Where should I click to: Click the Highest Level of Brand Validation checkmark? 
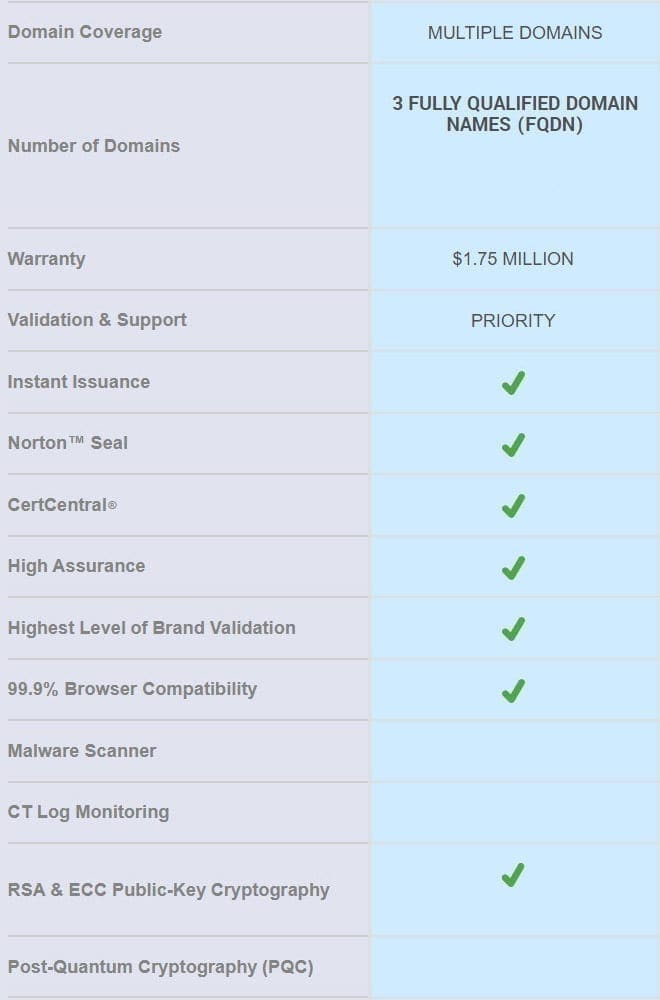(x=513, y=629)
